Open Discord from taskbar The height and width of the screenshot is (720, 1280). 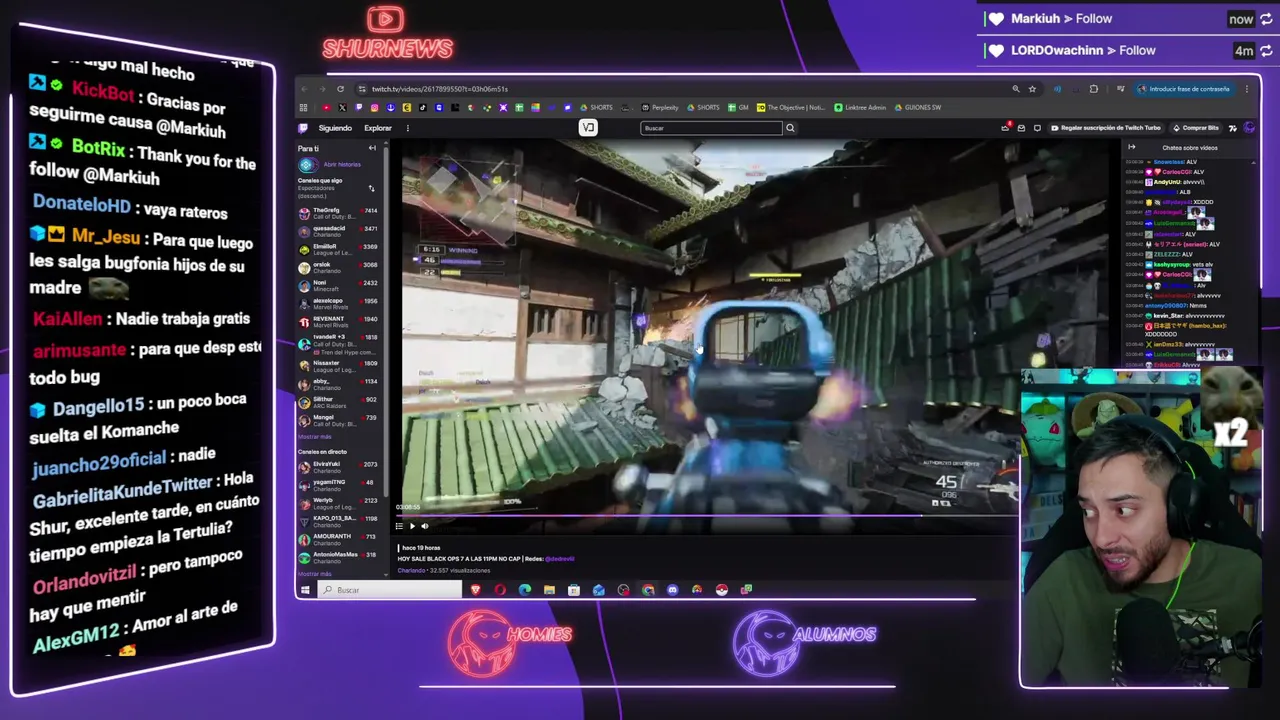672,590
